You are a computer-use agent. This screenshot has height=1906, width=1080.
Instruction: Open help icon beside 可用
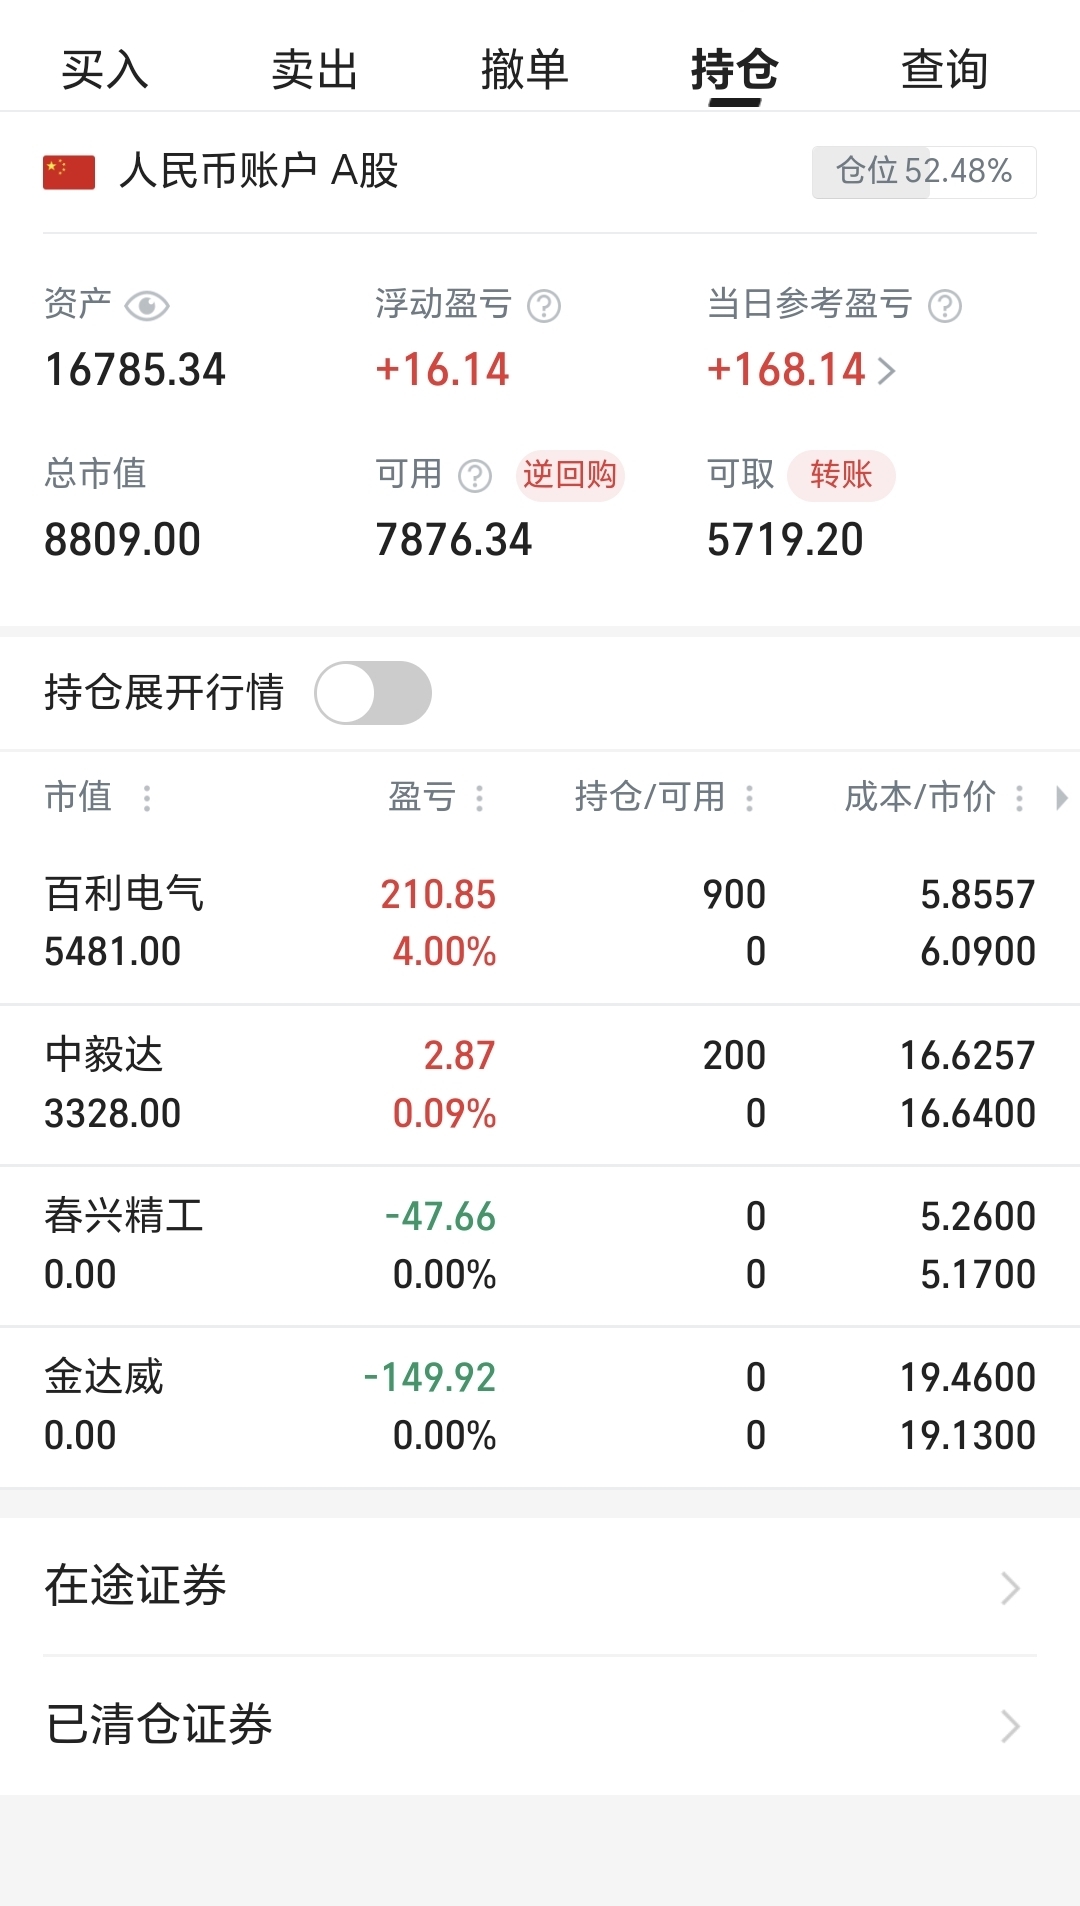(x=475, y=476)
